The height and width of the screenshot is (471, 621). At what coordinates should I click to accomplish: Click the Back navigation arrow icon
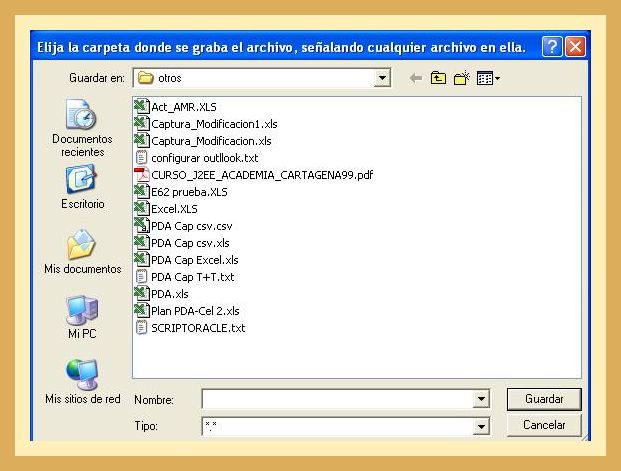click(415, 78)
